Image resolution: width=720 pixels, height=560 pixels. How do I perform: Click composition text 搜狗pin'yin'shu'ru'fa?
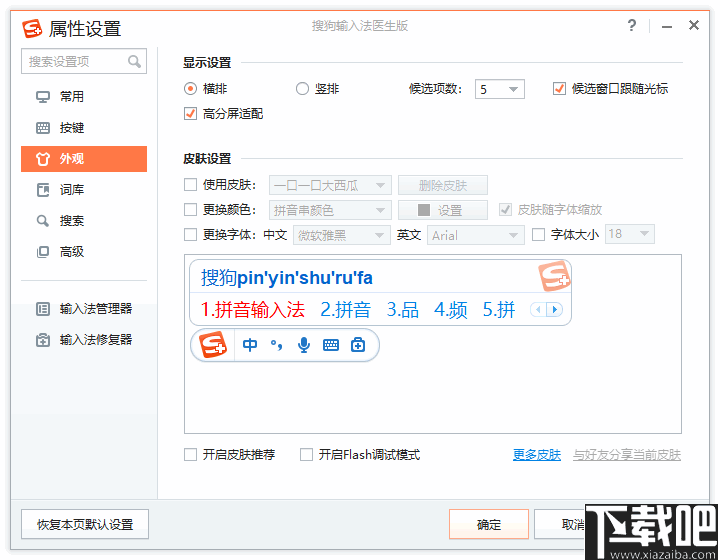(287, 278)
